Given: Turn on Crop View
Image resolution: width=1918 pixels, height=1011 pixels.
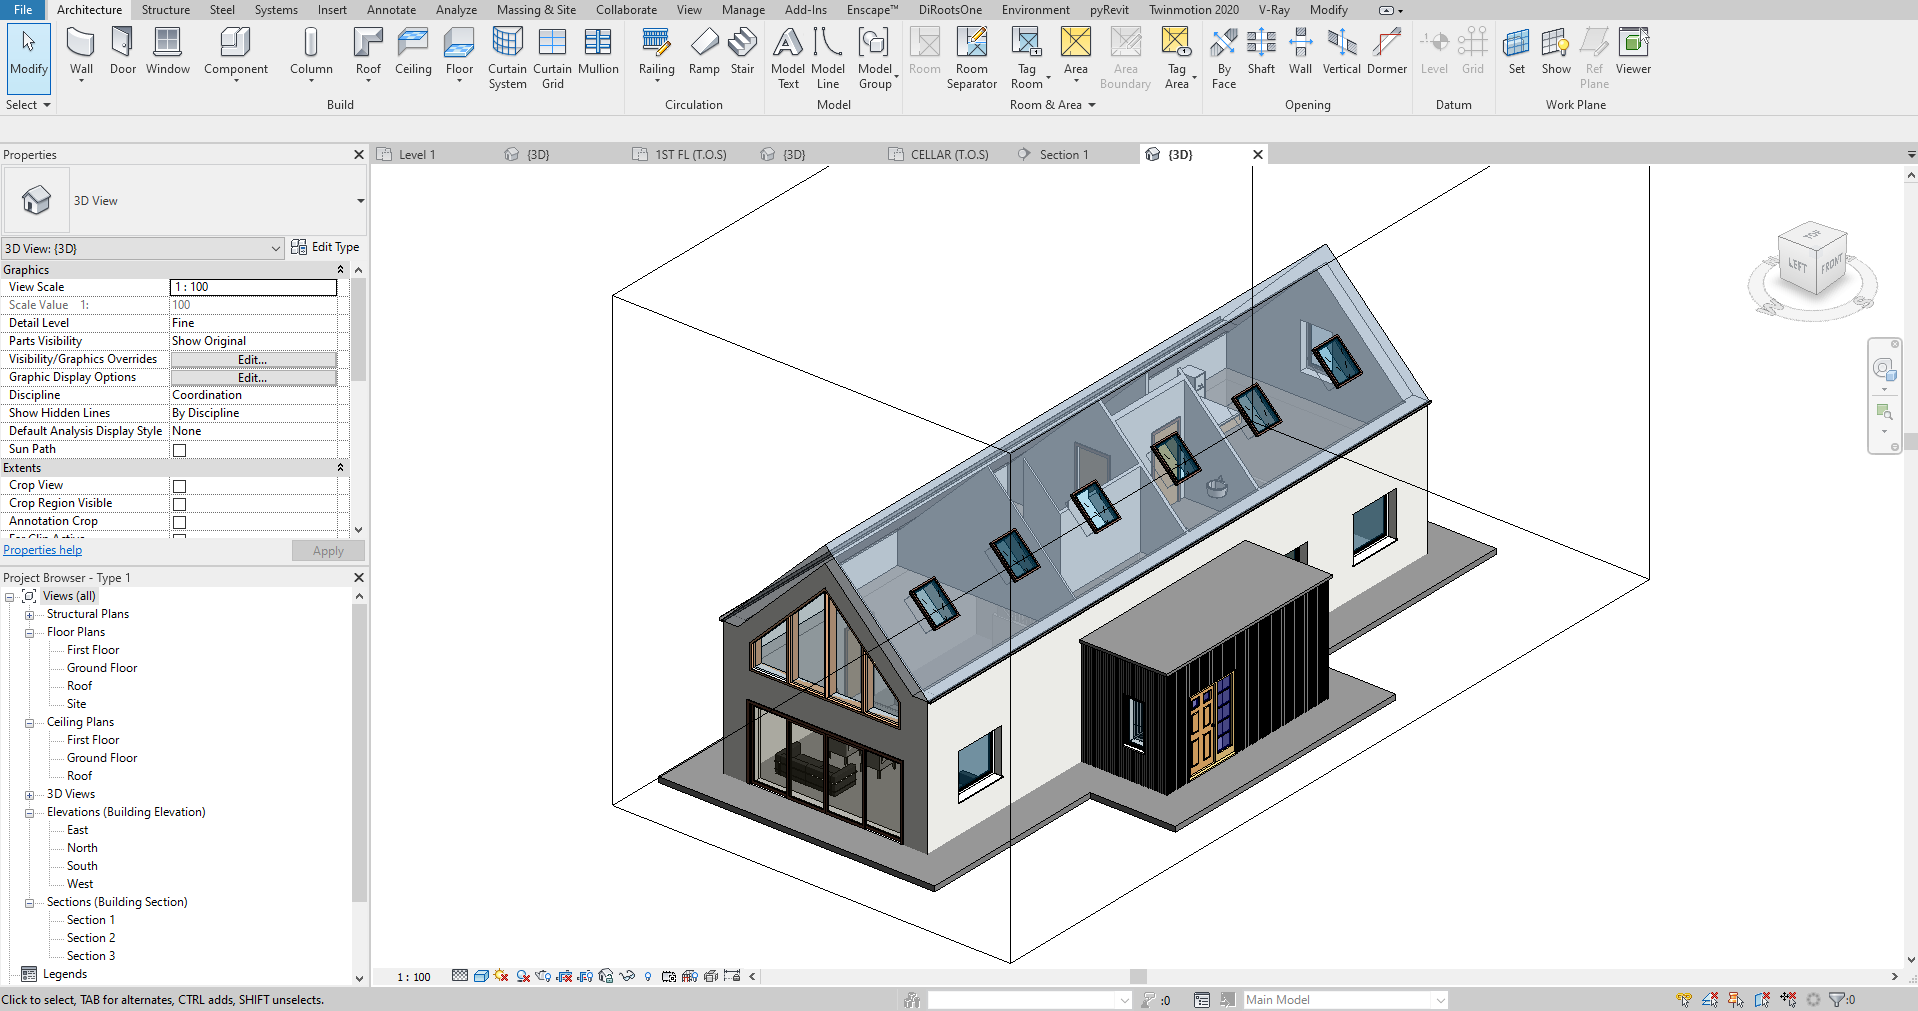Looking at the screenshot, I should (x=178, y=485).
